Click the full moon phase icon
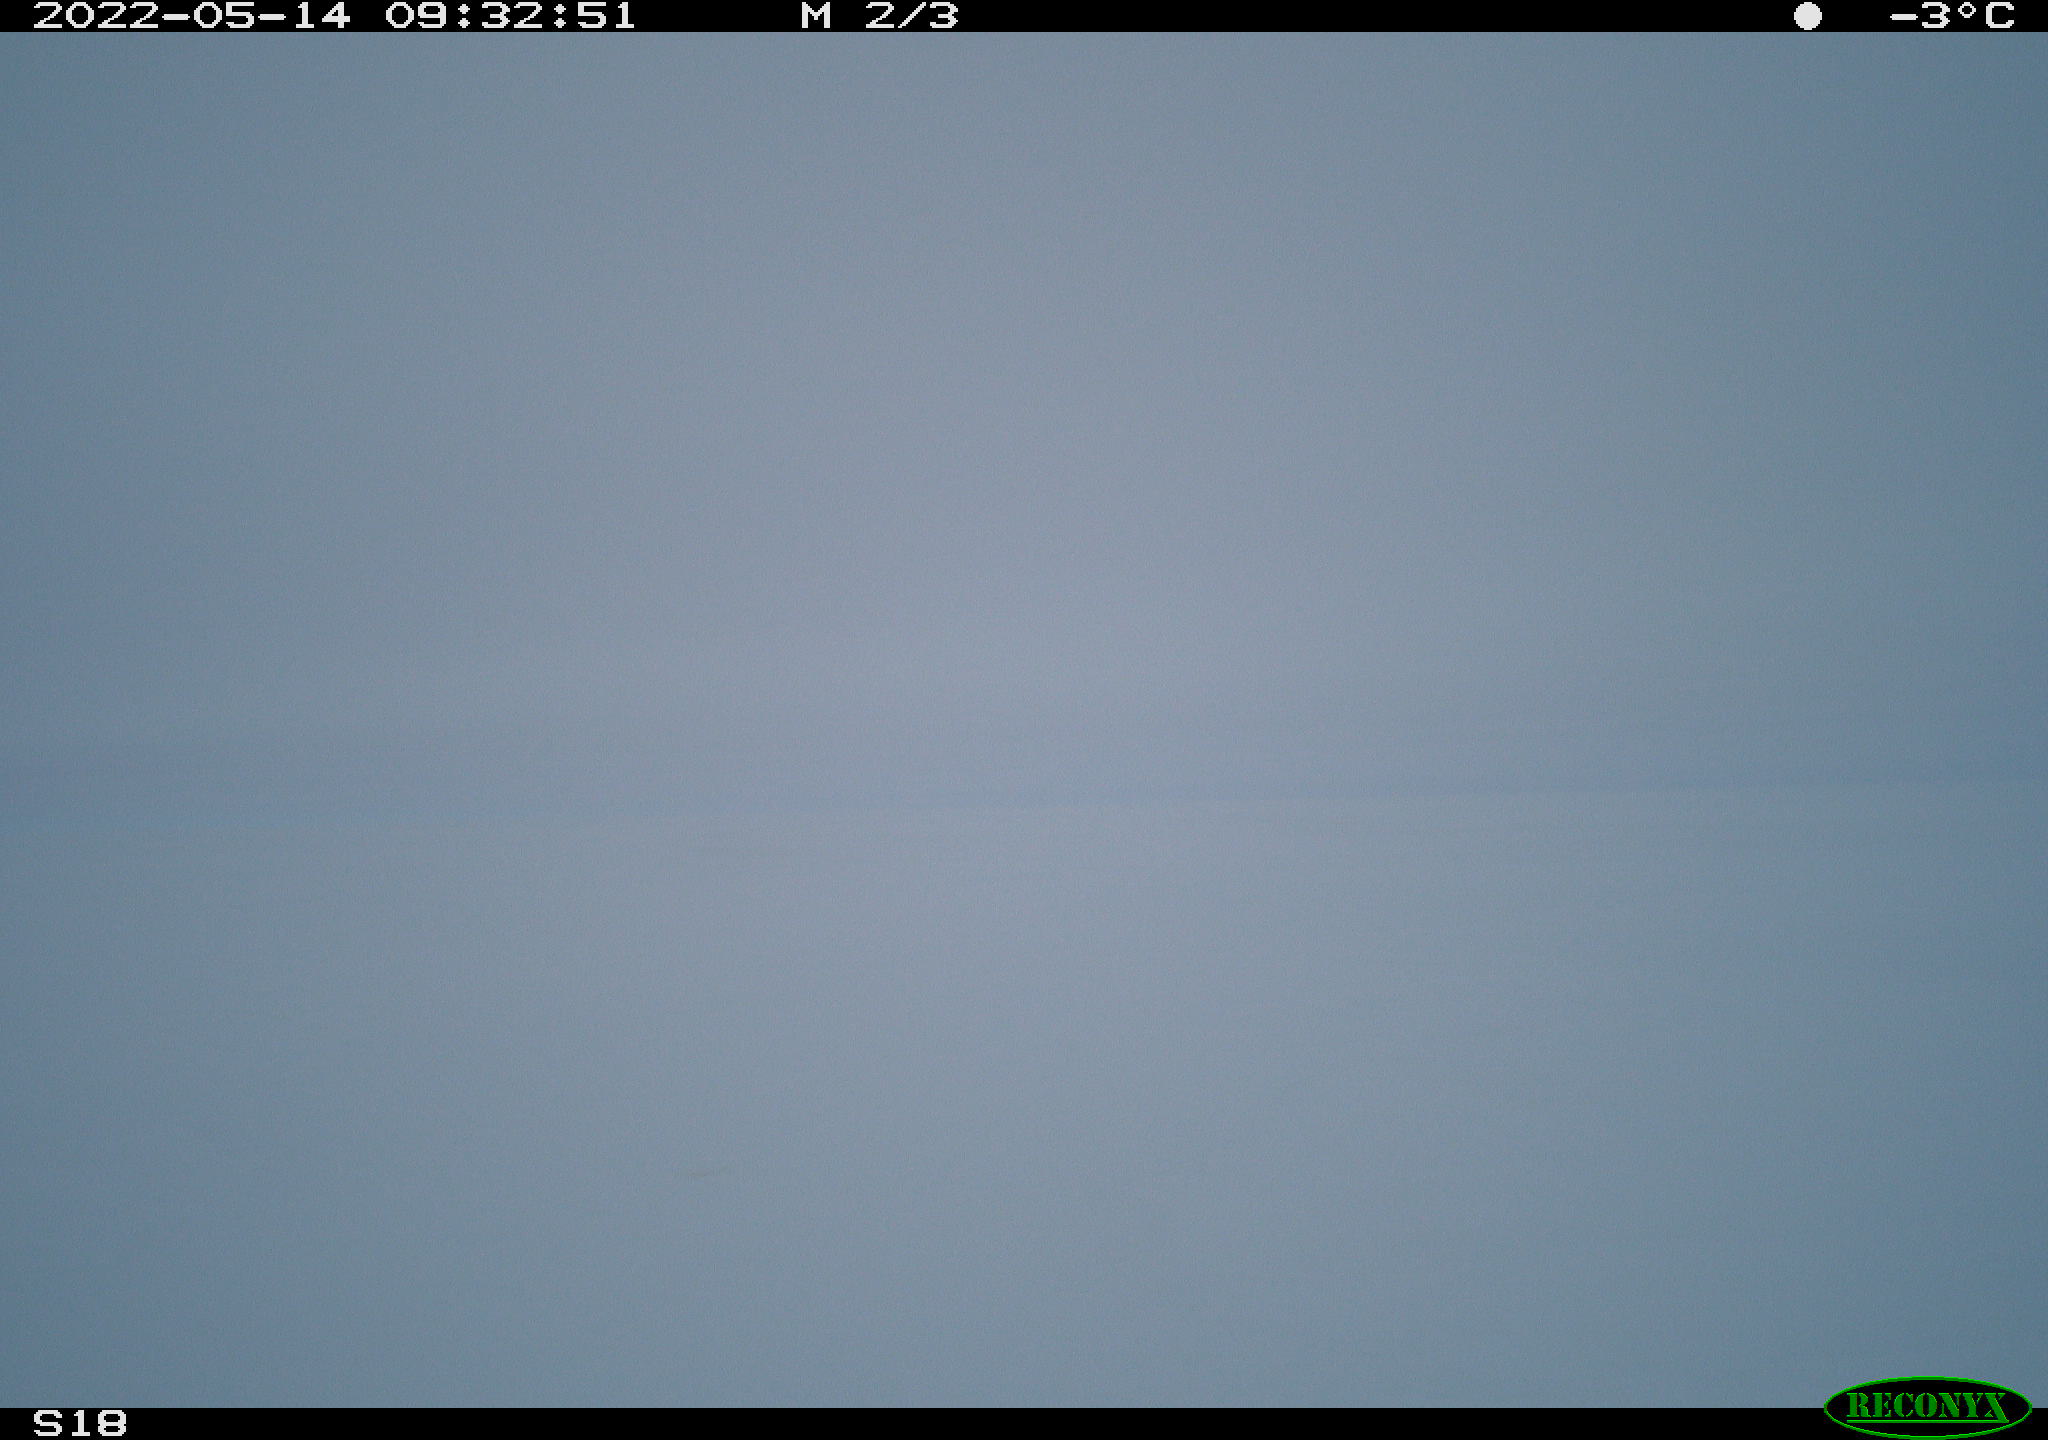 (x=1807, y=16)
